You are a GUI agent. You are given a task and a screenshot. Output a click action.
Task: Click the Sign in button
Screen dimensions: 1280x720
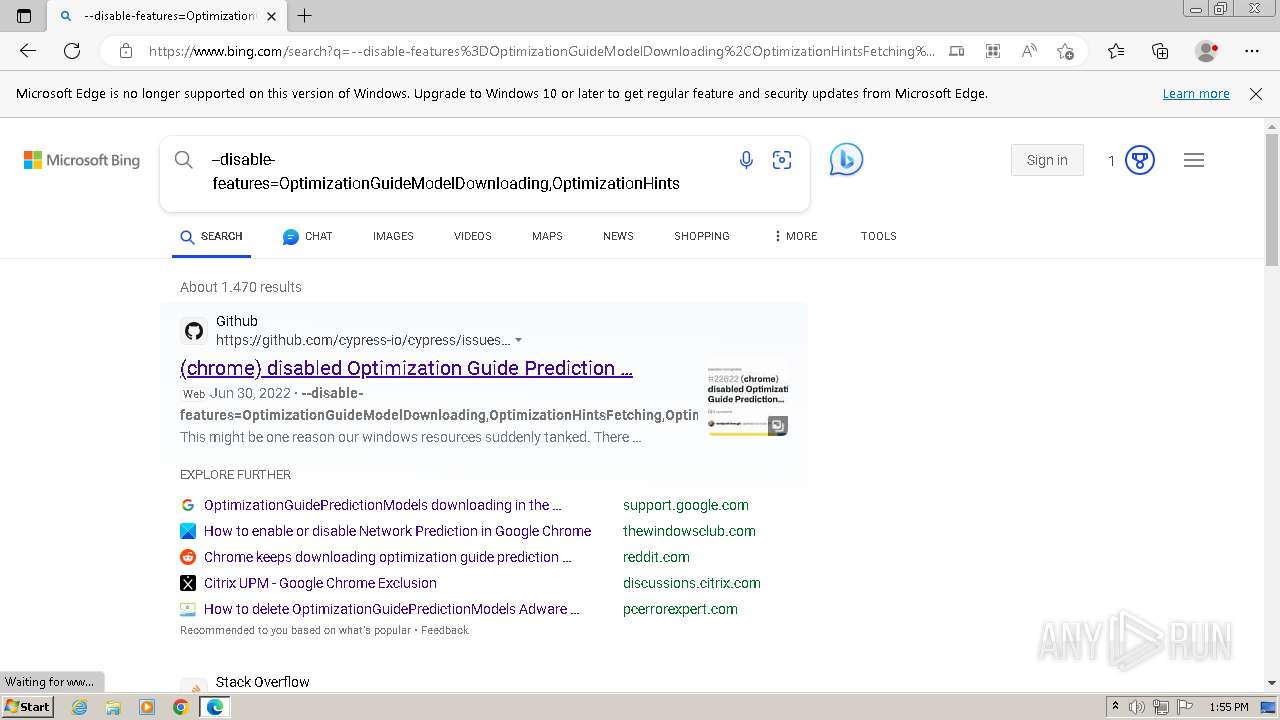1047,160
